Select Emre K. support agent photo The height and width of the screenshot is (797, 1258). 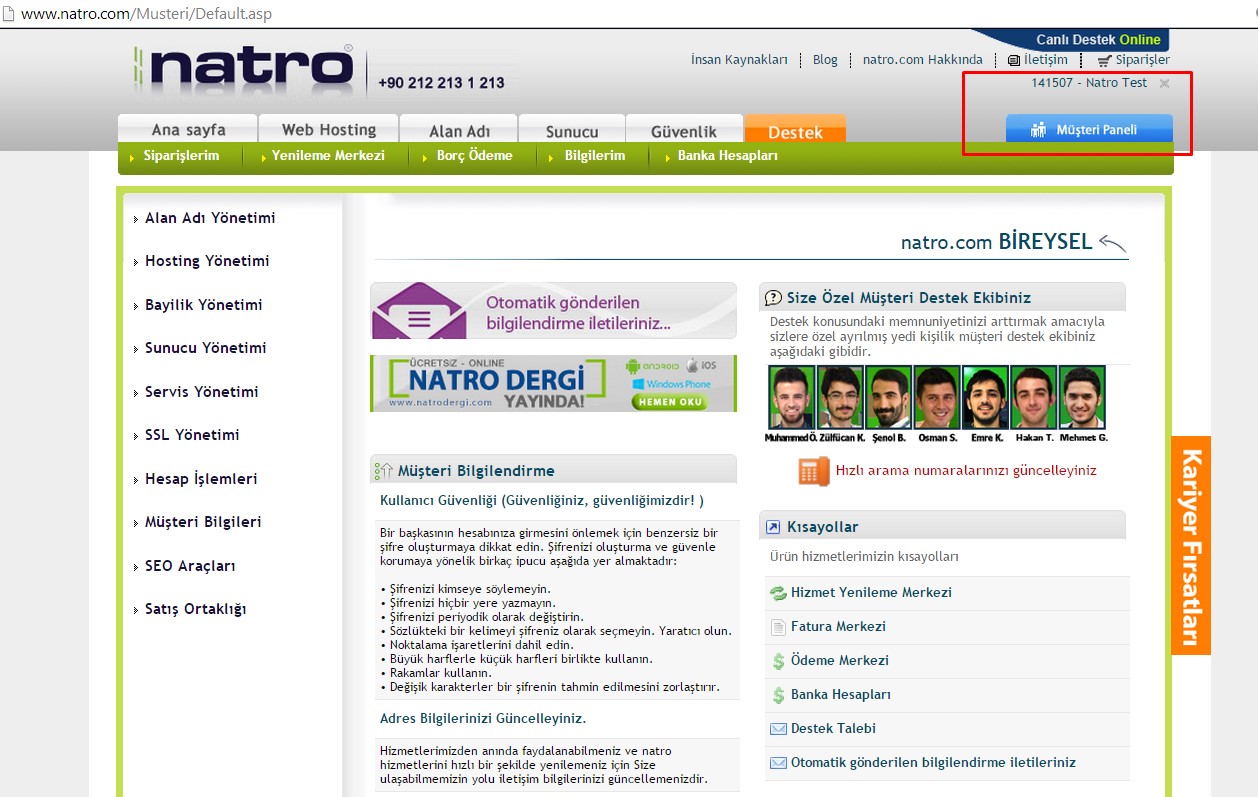click(985, 398)
